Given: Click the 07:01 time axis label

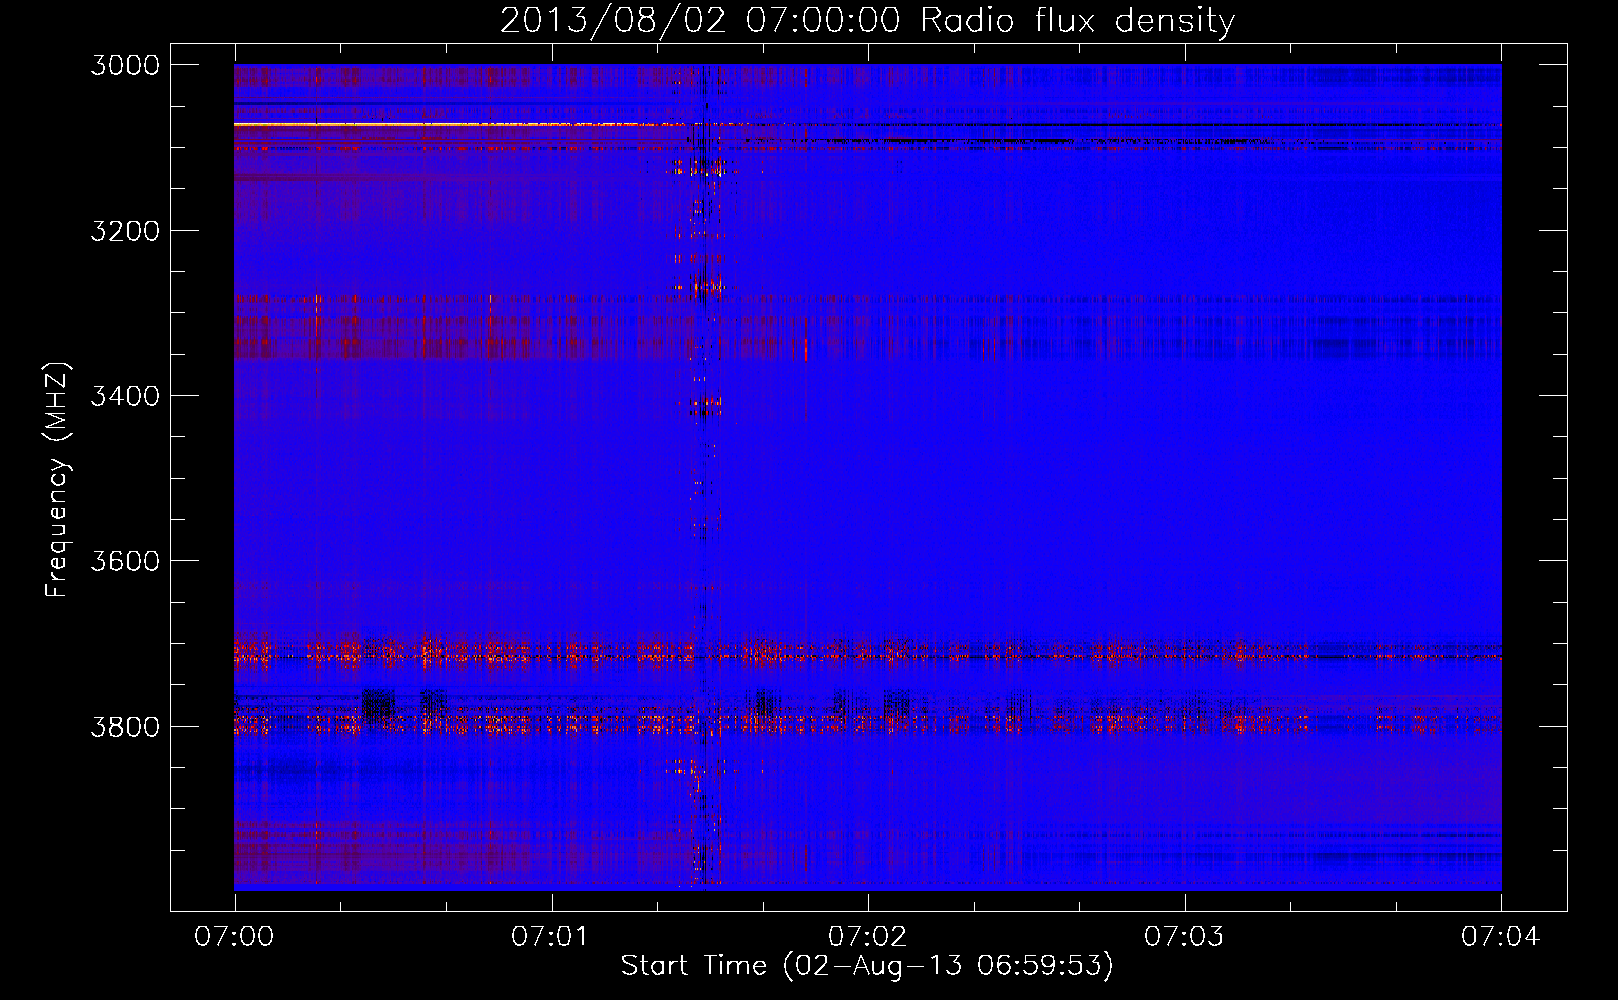Looking at the screenshot, I should pyautogui.click(x=551, y=937).
